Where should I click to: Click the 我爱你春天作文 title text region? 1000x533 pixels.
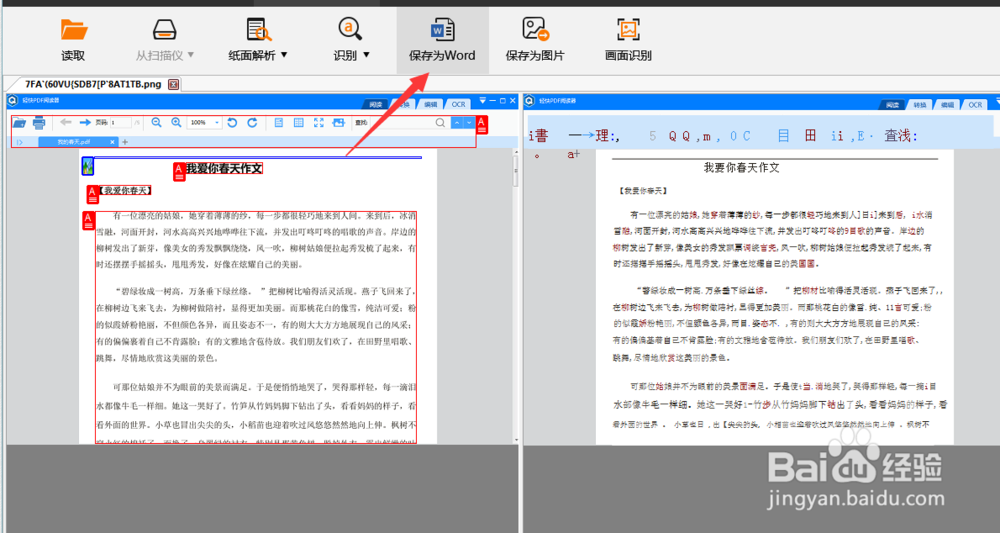pos(224,168)
